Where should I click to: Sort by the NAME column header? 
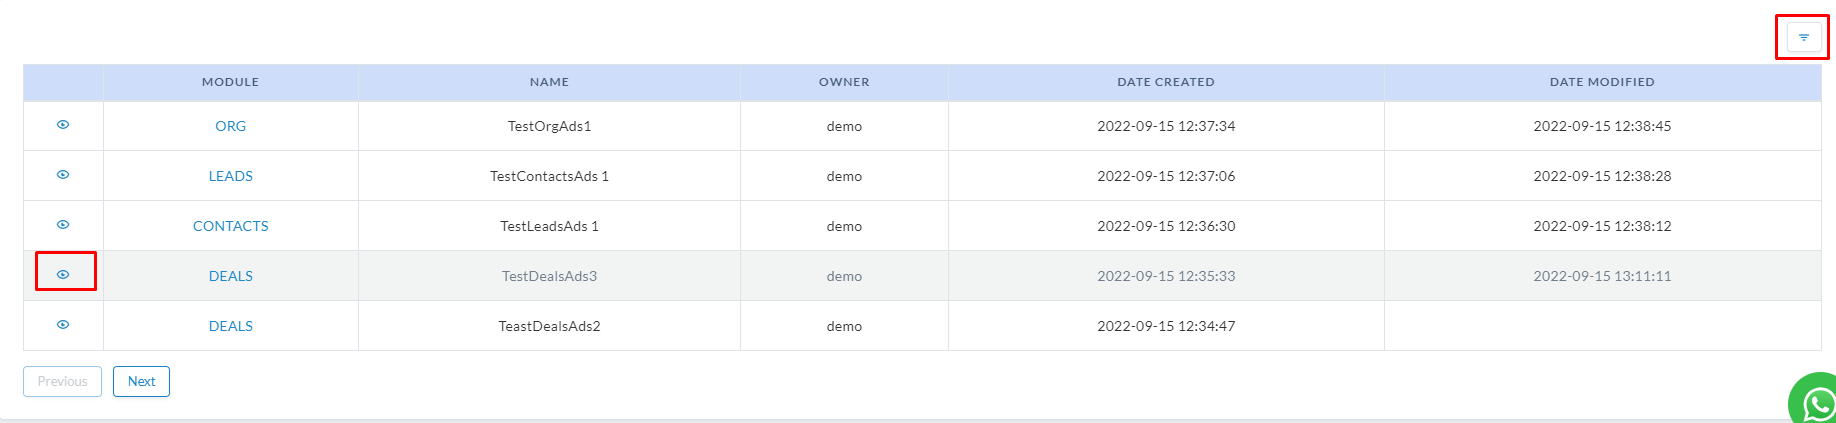point(549,82)
